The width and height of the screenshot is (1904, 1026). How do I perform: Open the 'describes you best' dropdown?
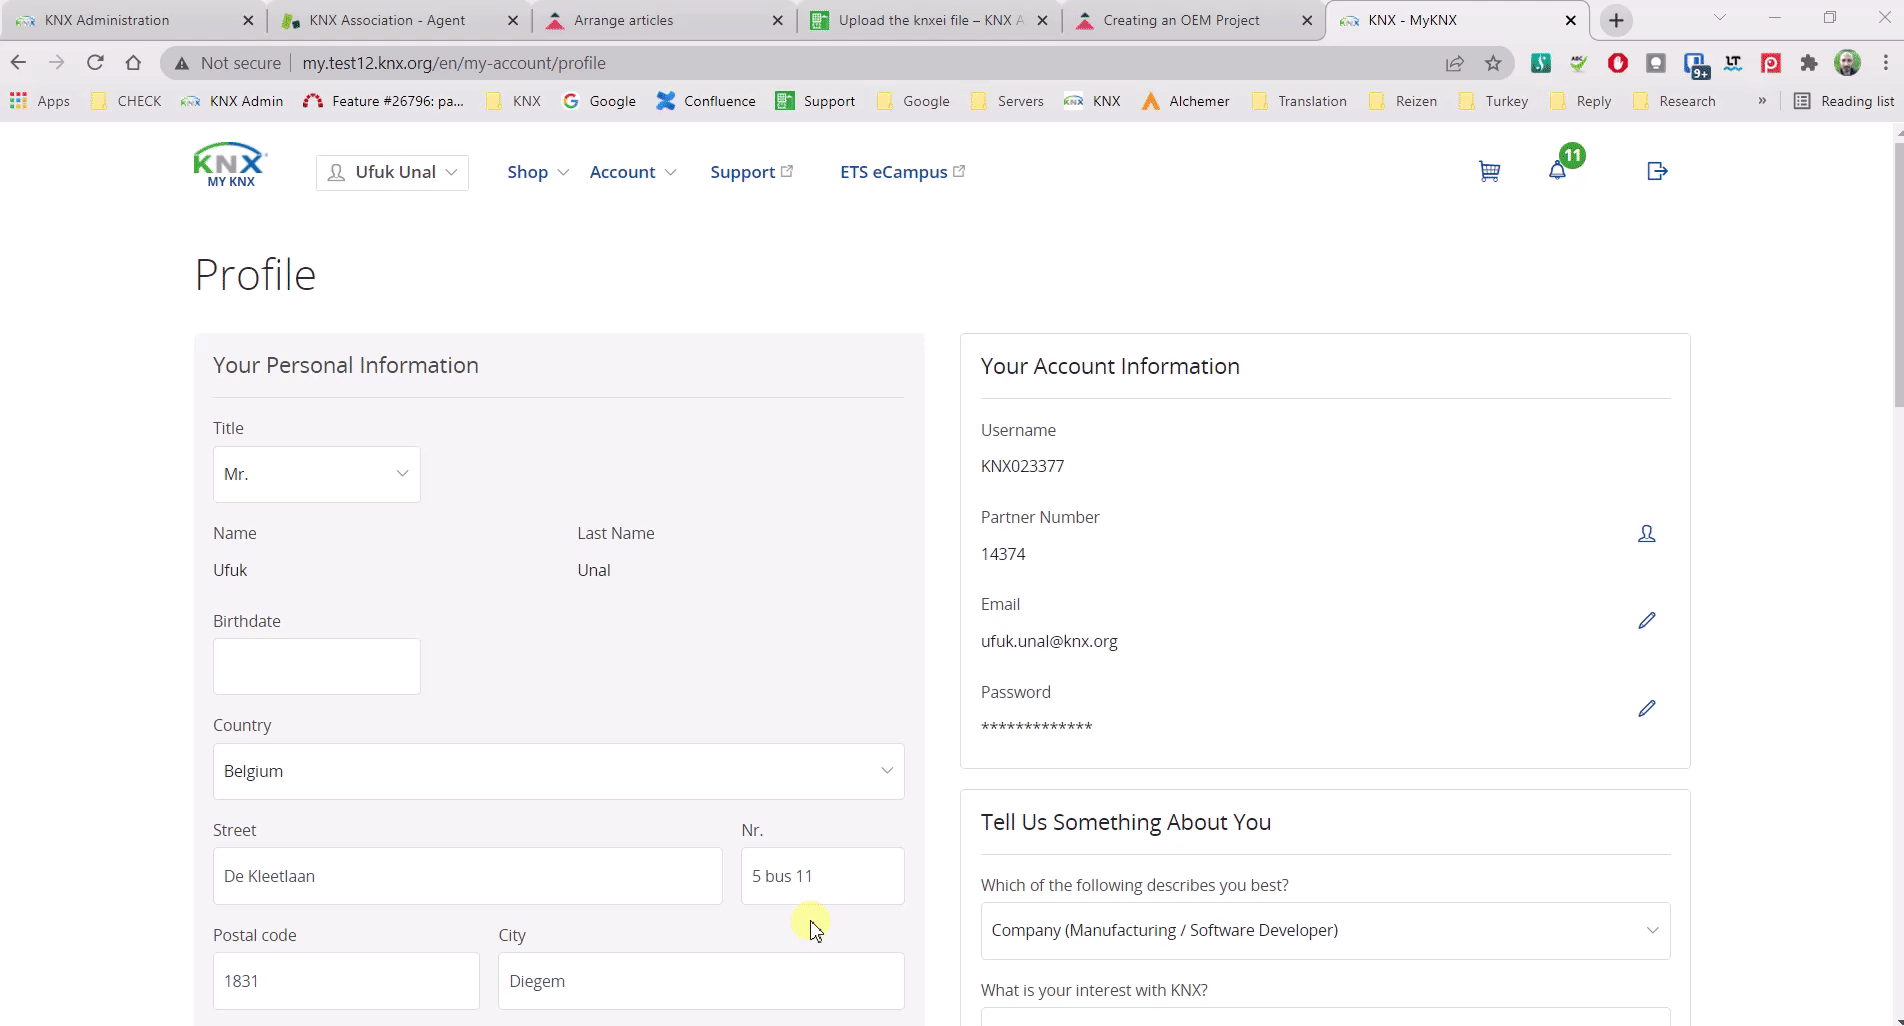coord(1325,930)
